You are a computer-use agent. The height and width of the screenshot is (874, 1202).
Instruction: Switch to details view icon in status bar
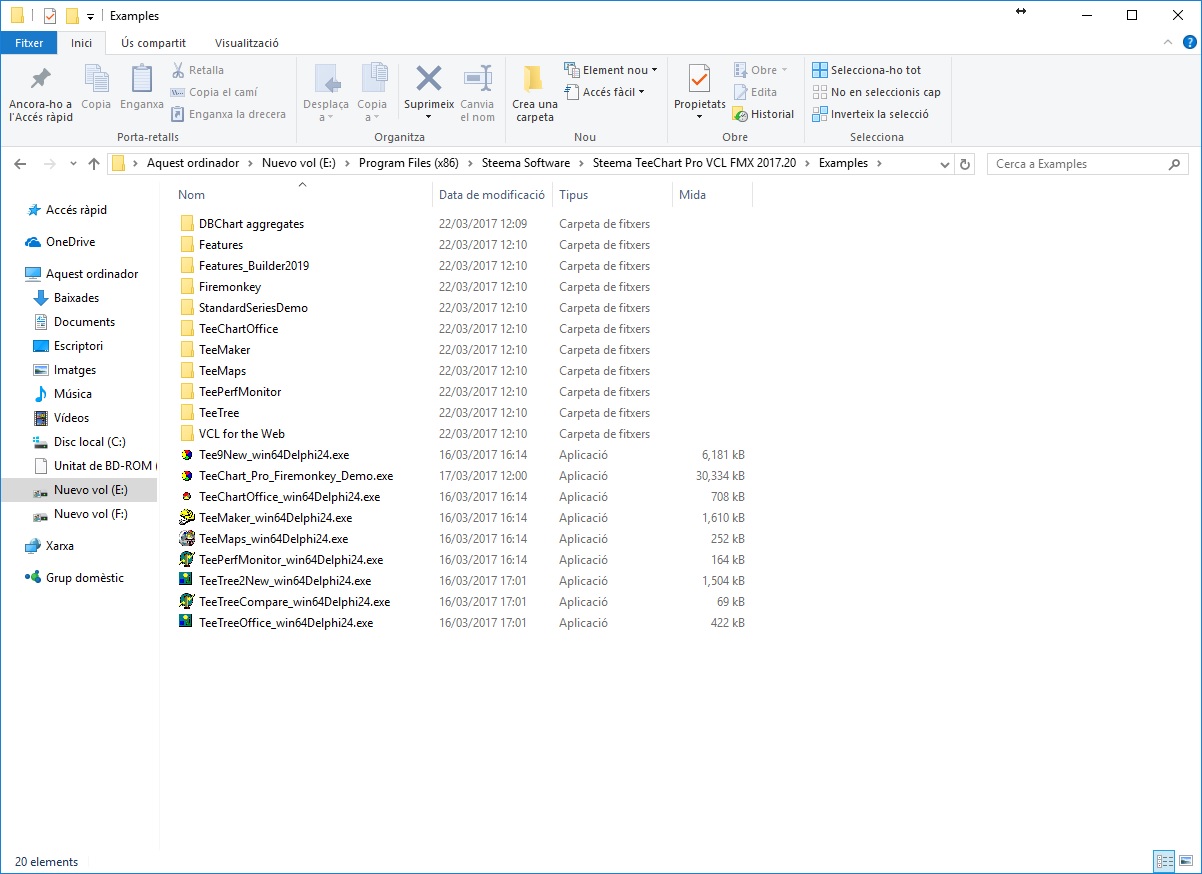pos(1164,861)
